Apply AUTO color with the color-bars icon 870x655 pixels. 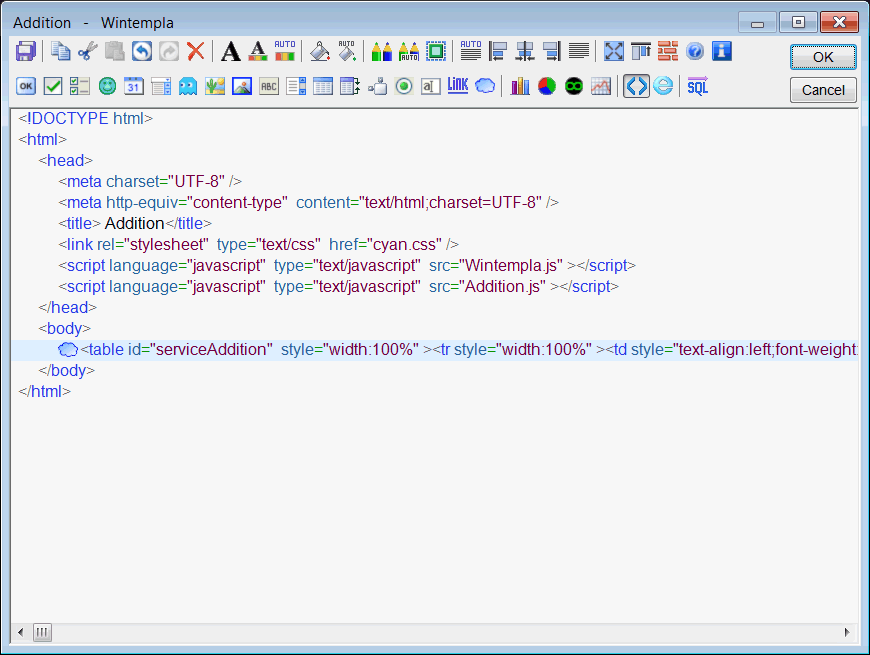click(x=285, y=52)
